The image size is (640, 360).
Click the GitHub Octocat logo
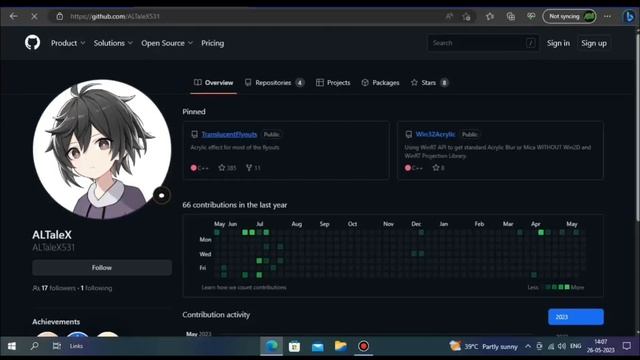pos(32,43)
